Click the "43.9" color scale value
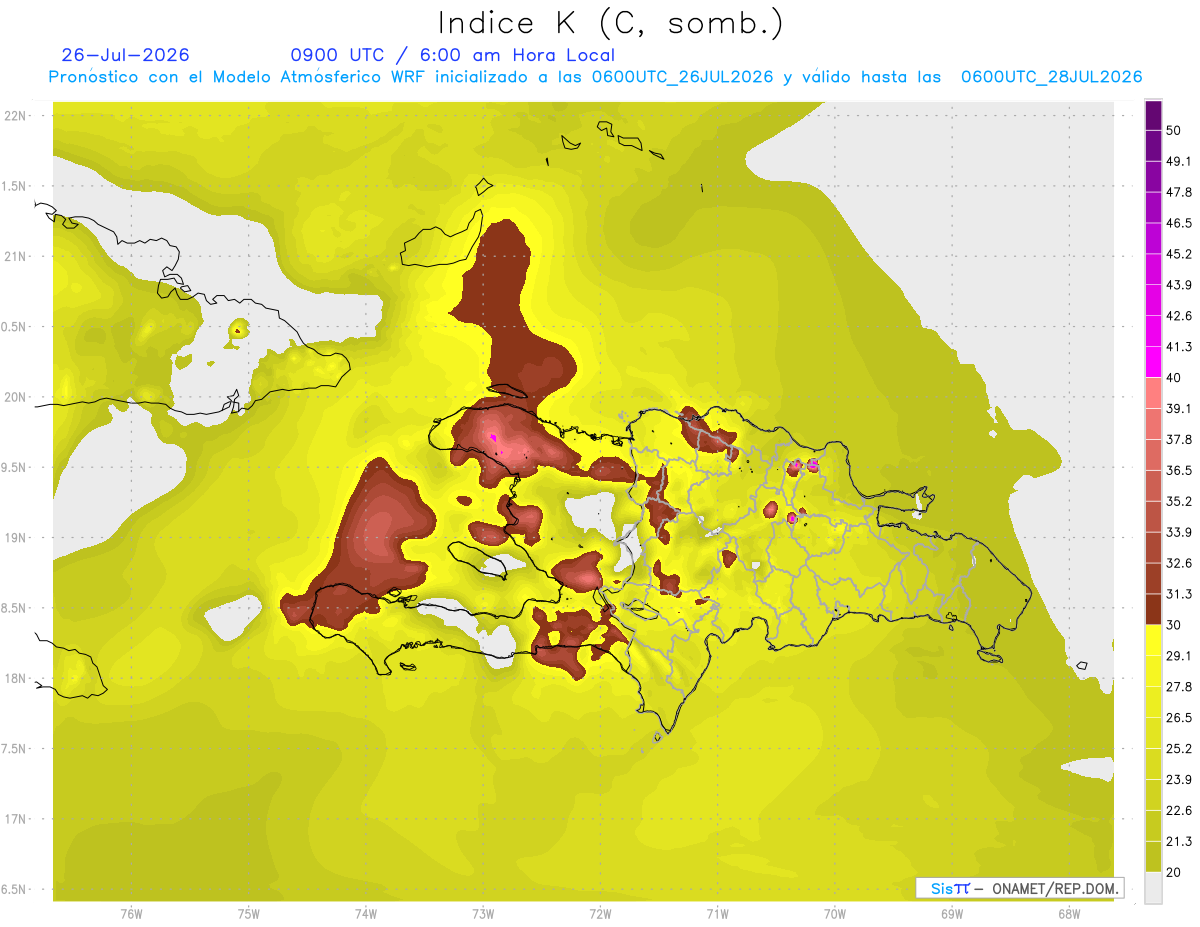 pos(1180,285)
